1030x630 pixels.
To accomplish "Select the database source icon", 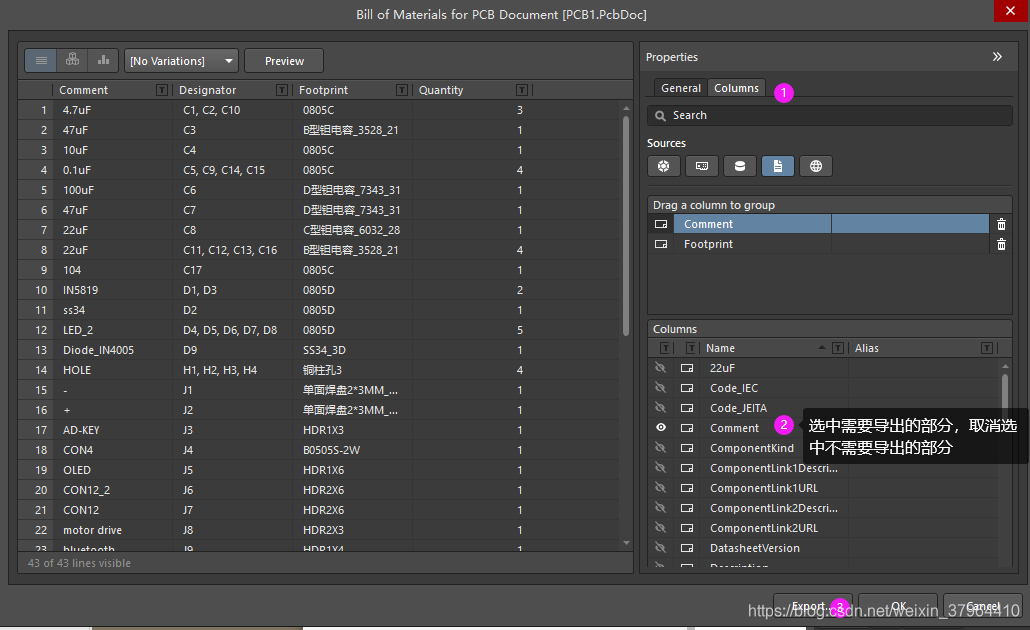I will pos(740,166).
